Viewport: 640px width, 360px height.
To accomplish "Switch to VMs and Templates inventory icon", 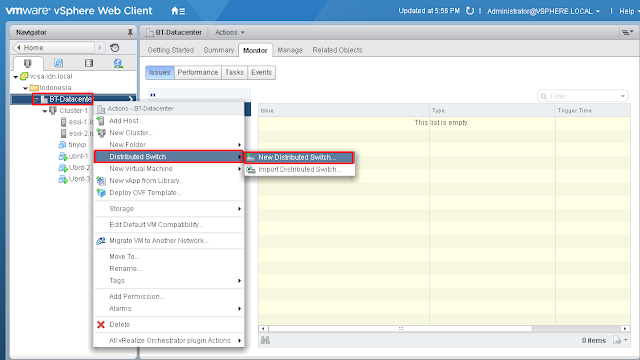I will coord(58,63).
